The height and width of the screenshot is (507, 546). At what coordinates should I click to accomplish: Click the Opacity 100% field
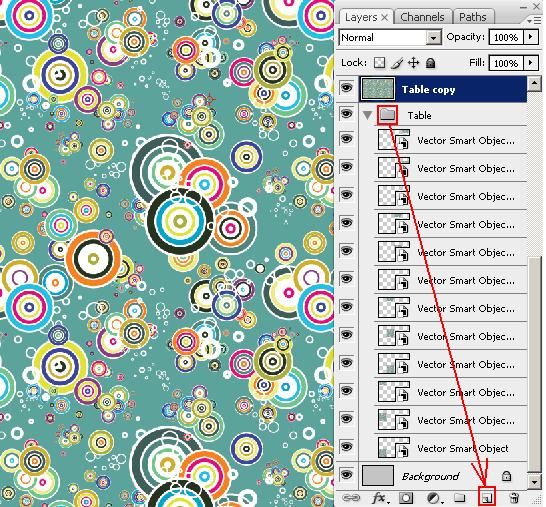[x=506, y=37]
